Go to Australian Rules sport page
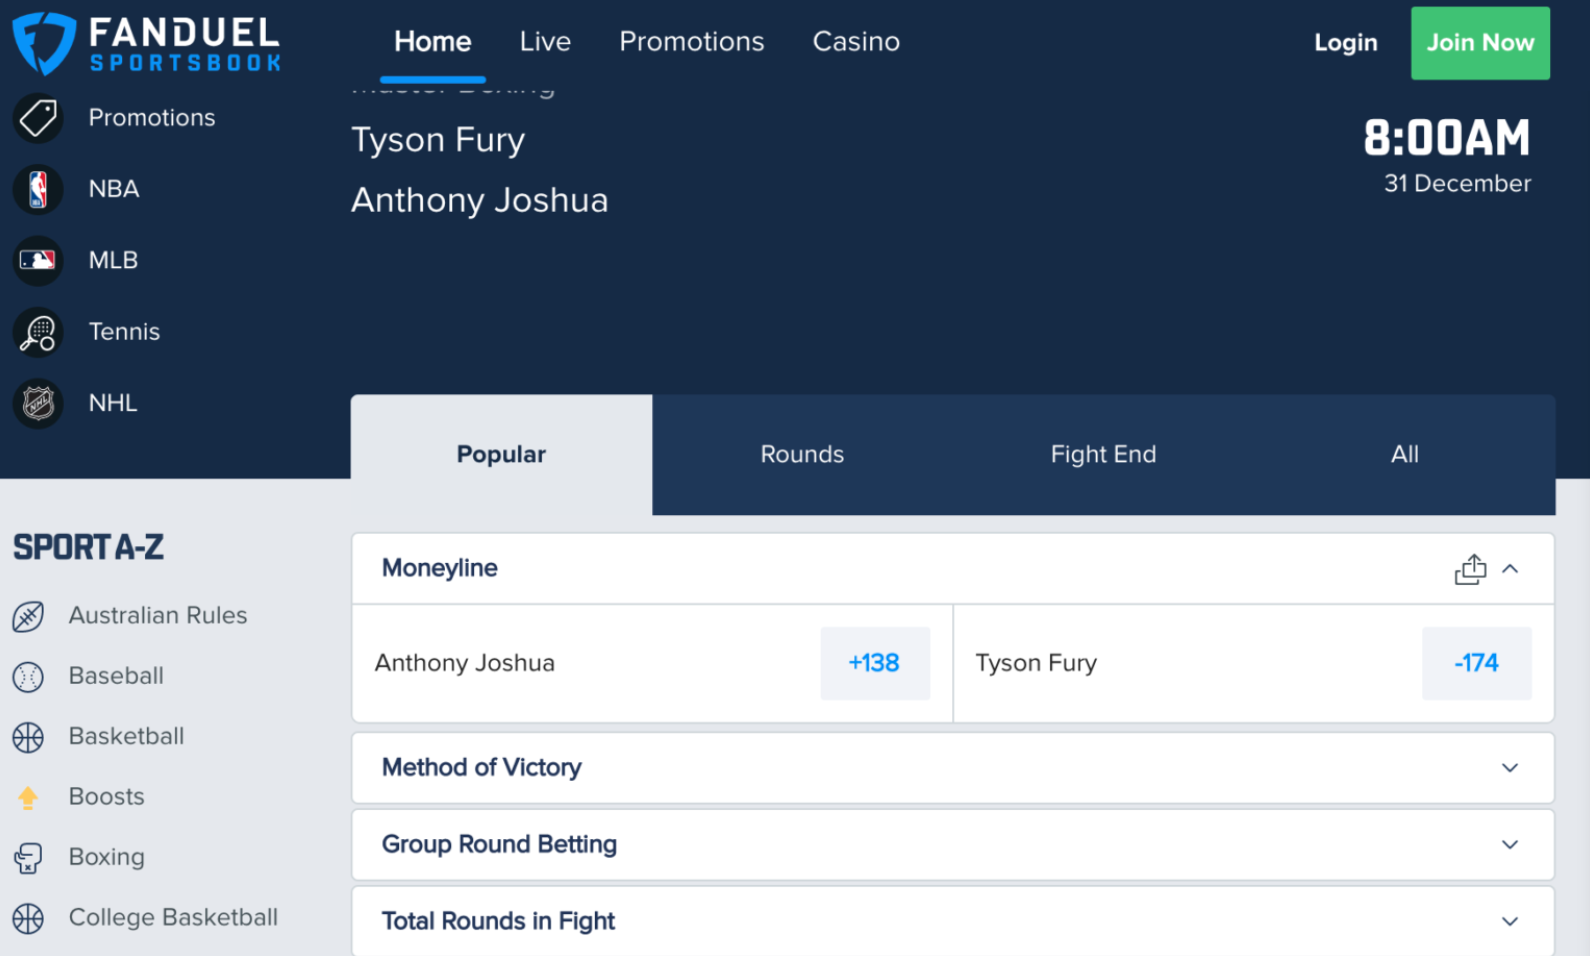Viewport: 1590px width, 956px height. coord(158,616)
